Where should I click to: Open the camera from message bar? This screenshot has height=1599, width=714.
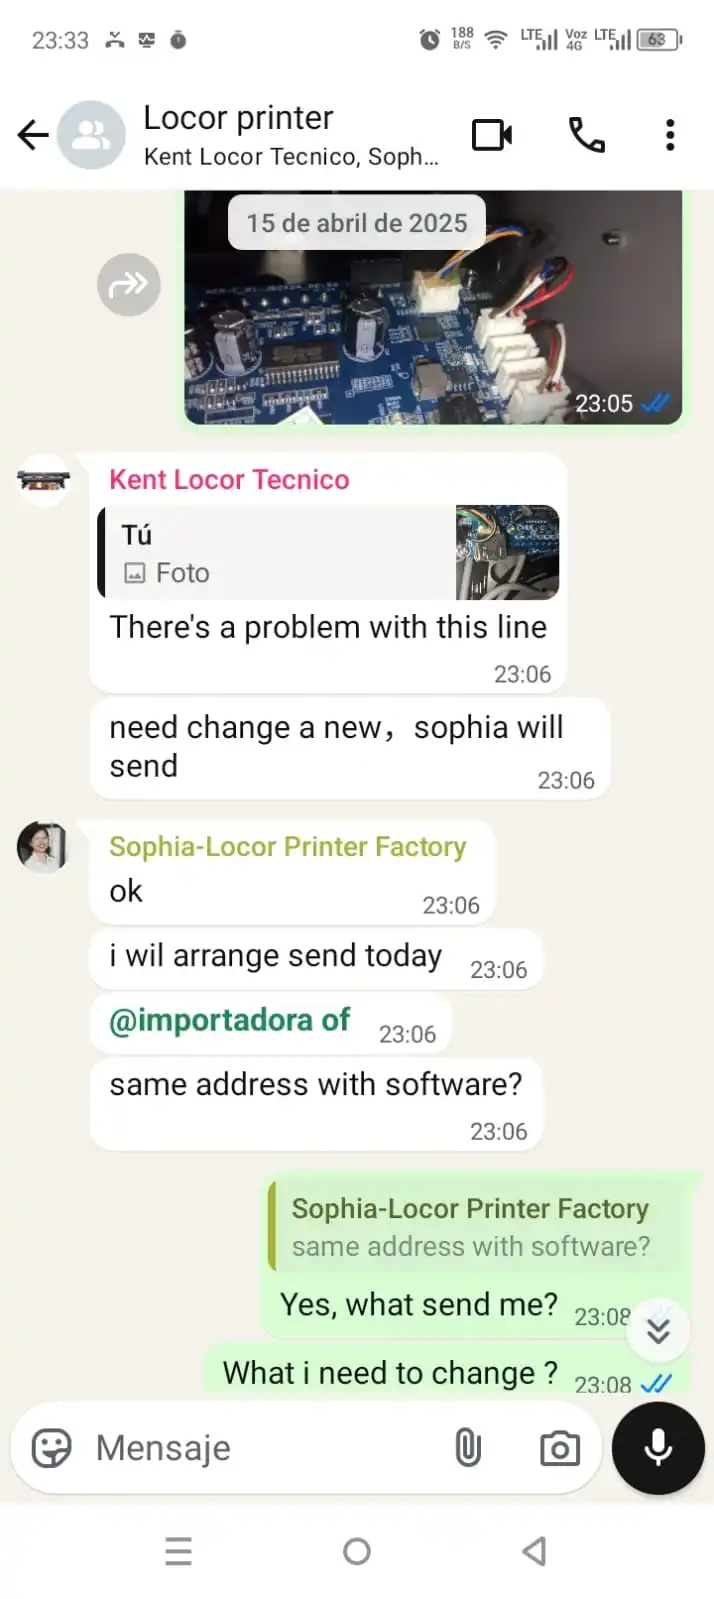[560, 1448]
